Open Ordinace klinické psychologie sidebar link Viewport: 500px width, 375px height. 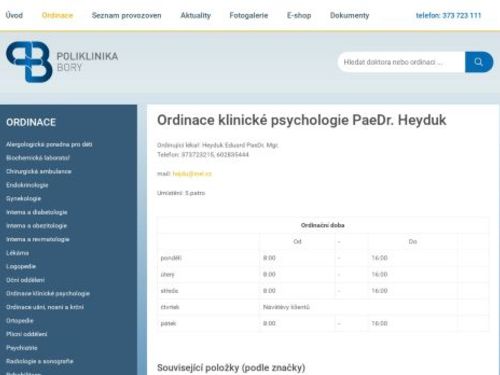(x=48, y=294)
